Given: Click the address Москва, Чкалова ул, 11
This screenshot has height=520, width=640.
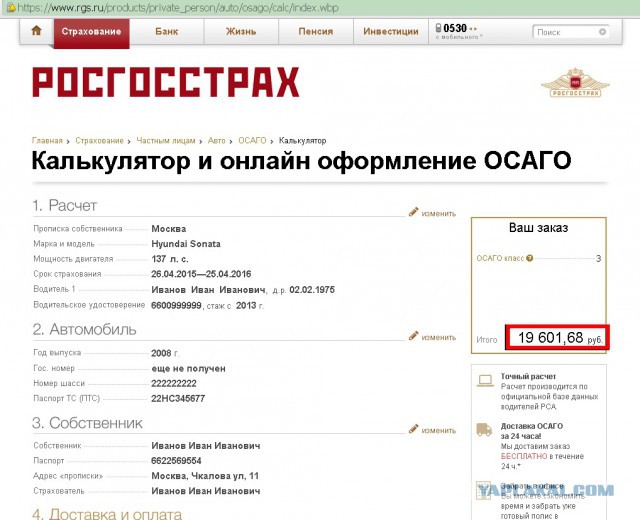Looking at the screenshot, I should [x=205, y=476].
